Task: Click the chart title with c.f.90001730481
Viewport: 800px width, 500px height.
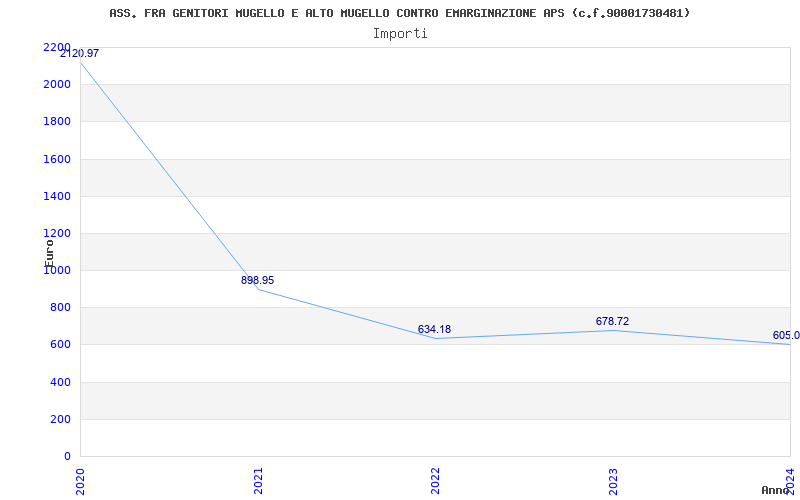Action: tap(399, 13)
